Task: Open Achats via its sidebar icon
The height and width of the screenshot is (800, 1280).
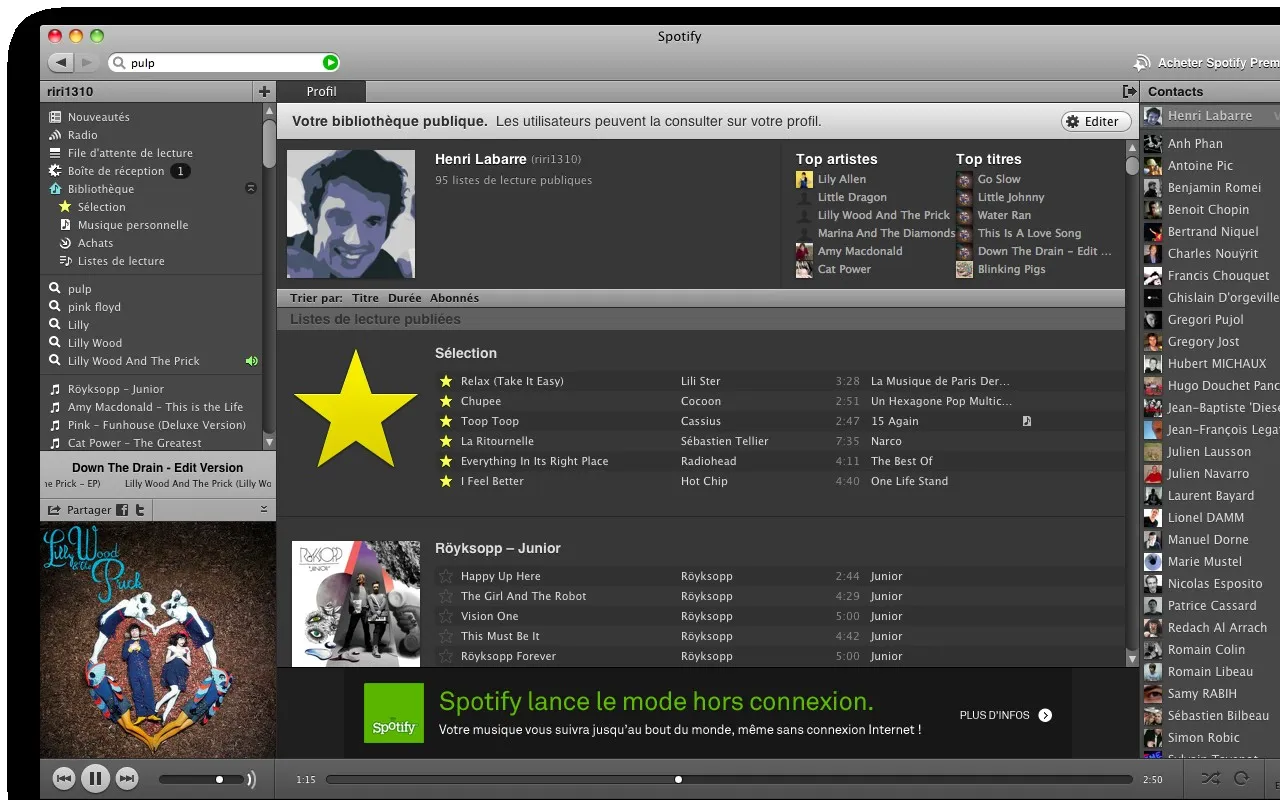Action: click(66, 243)
